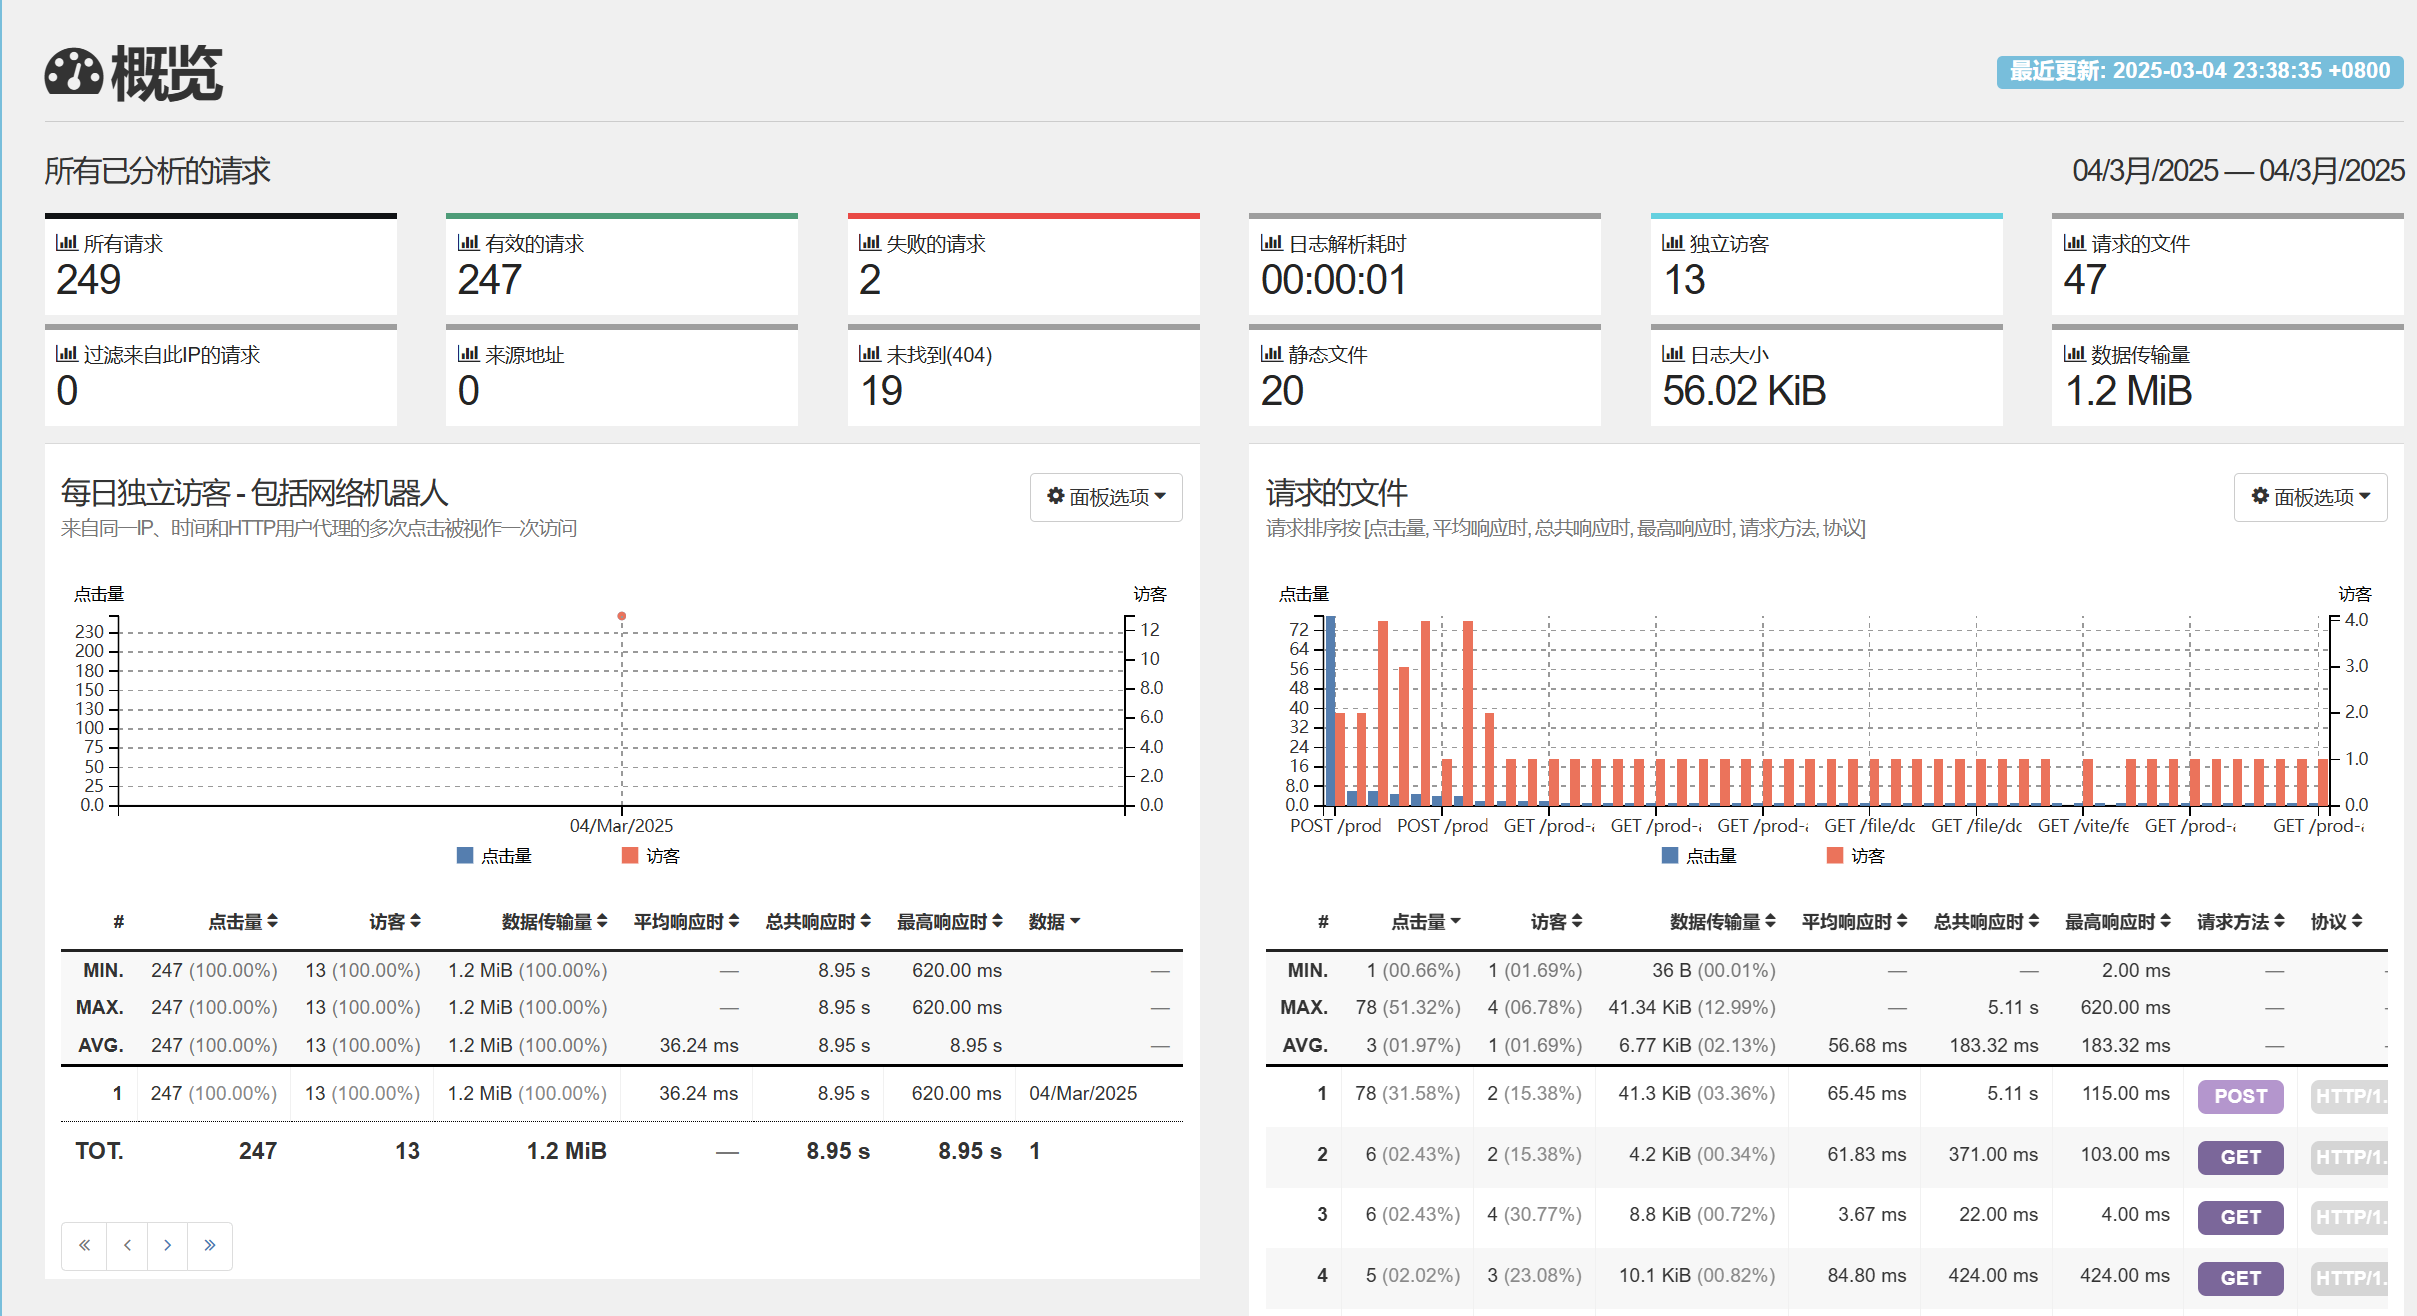Sort requested files table by 请求方法
Image resolution: width=2417 pixels, height=1316 pixels.
(x=2240, y=921)
